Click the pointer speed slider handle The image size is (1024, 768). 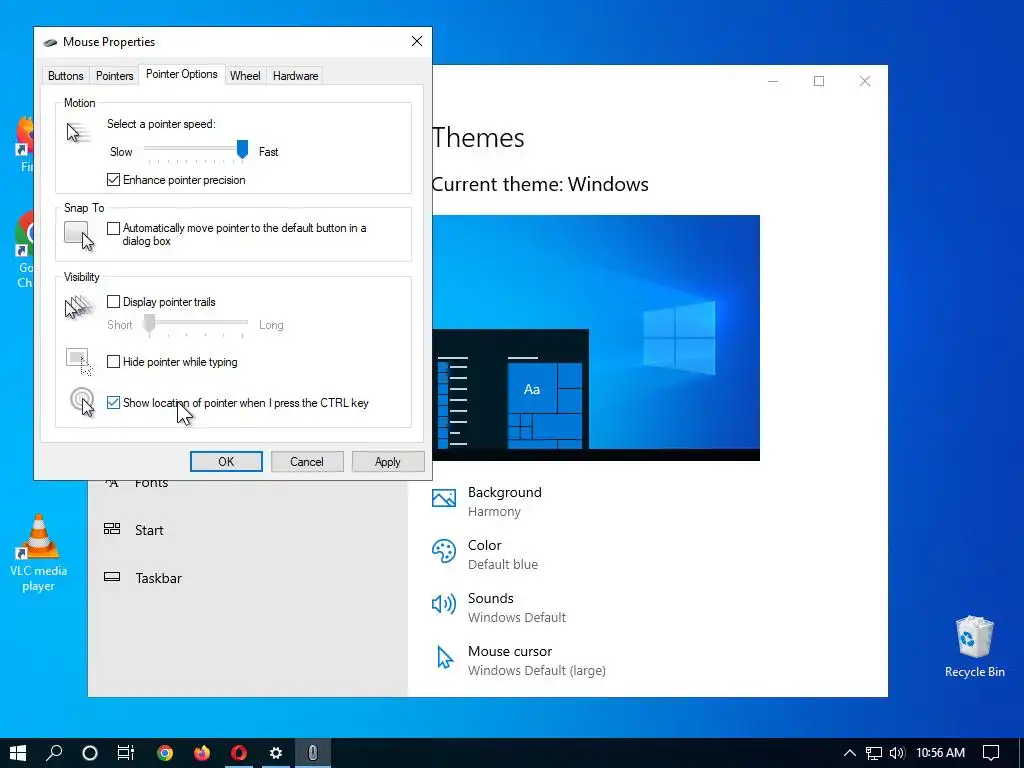(x=242, y=150)
